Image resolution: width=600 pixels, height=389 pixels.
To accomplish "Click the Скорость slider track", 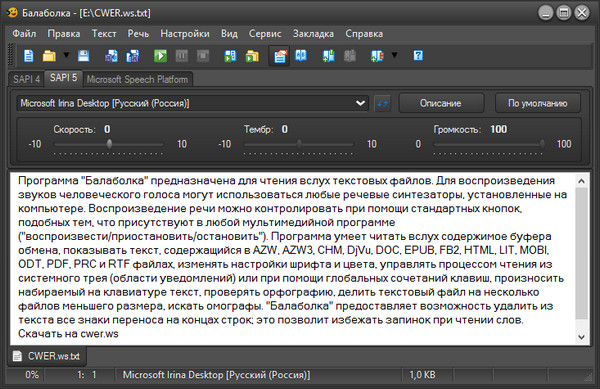I will pos(109,144).
